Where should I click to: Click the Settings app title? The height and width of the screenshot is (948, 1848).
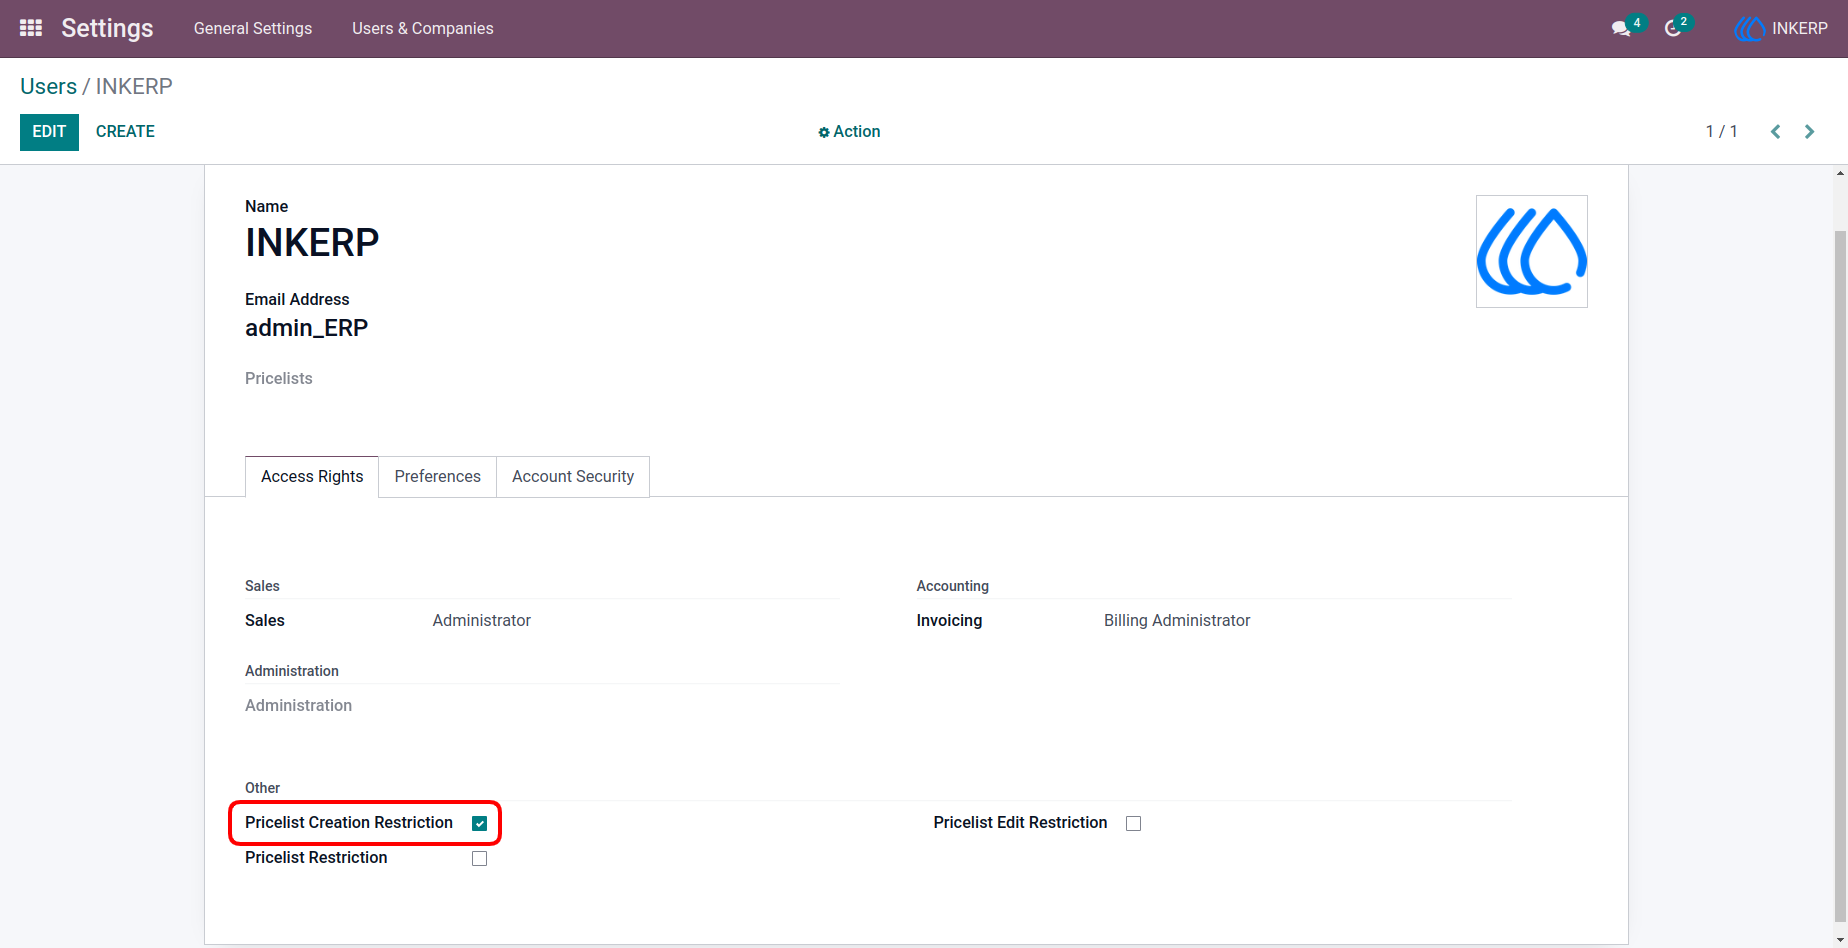107,28
